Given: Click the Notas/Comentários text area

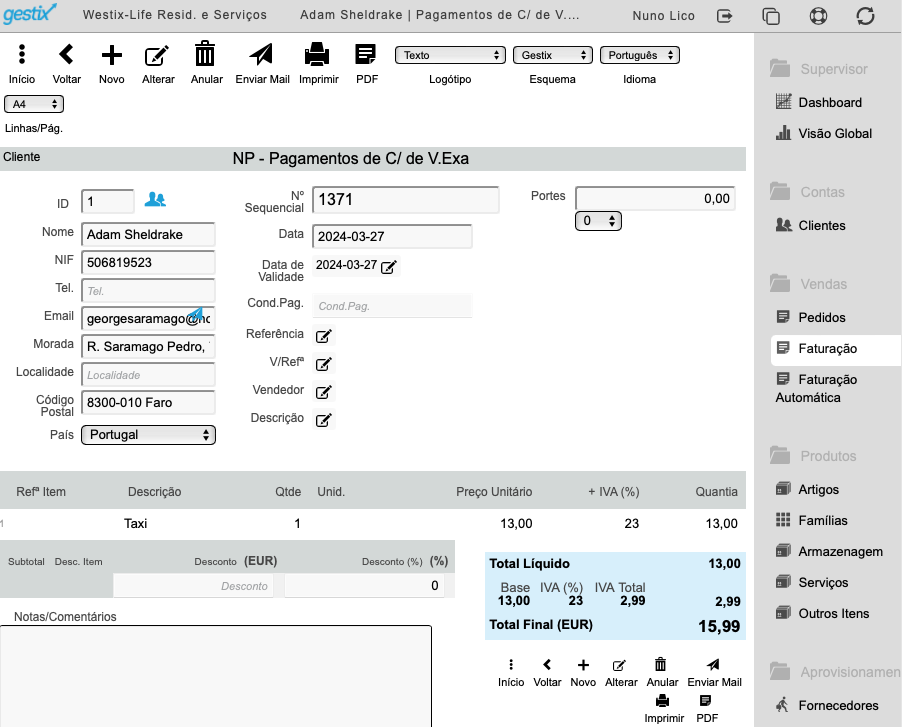Looking at the screenshot, I should click(216, 676).
